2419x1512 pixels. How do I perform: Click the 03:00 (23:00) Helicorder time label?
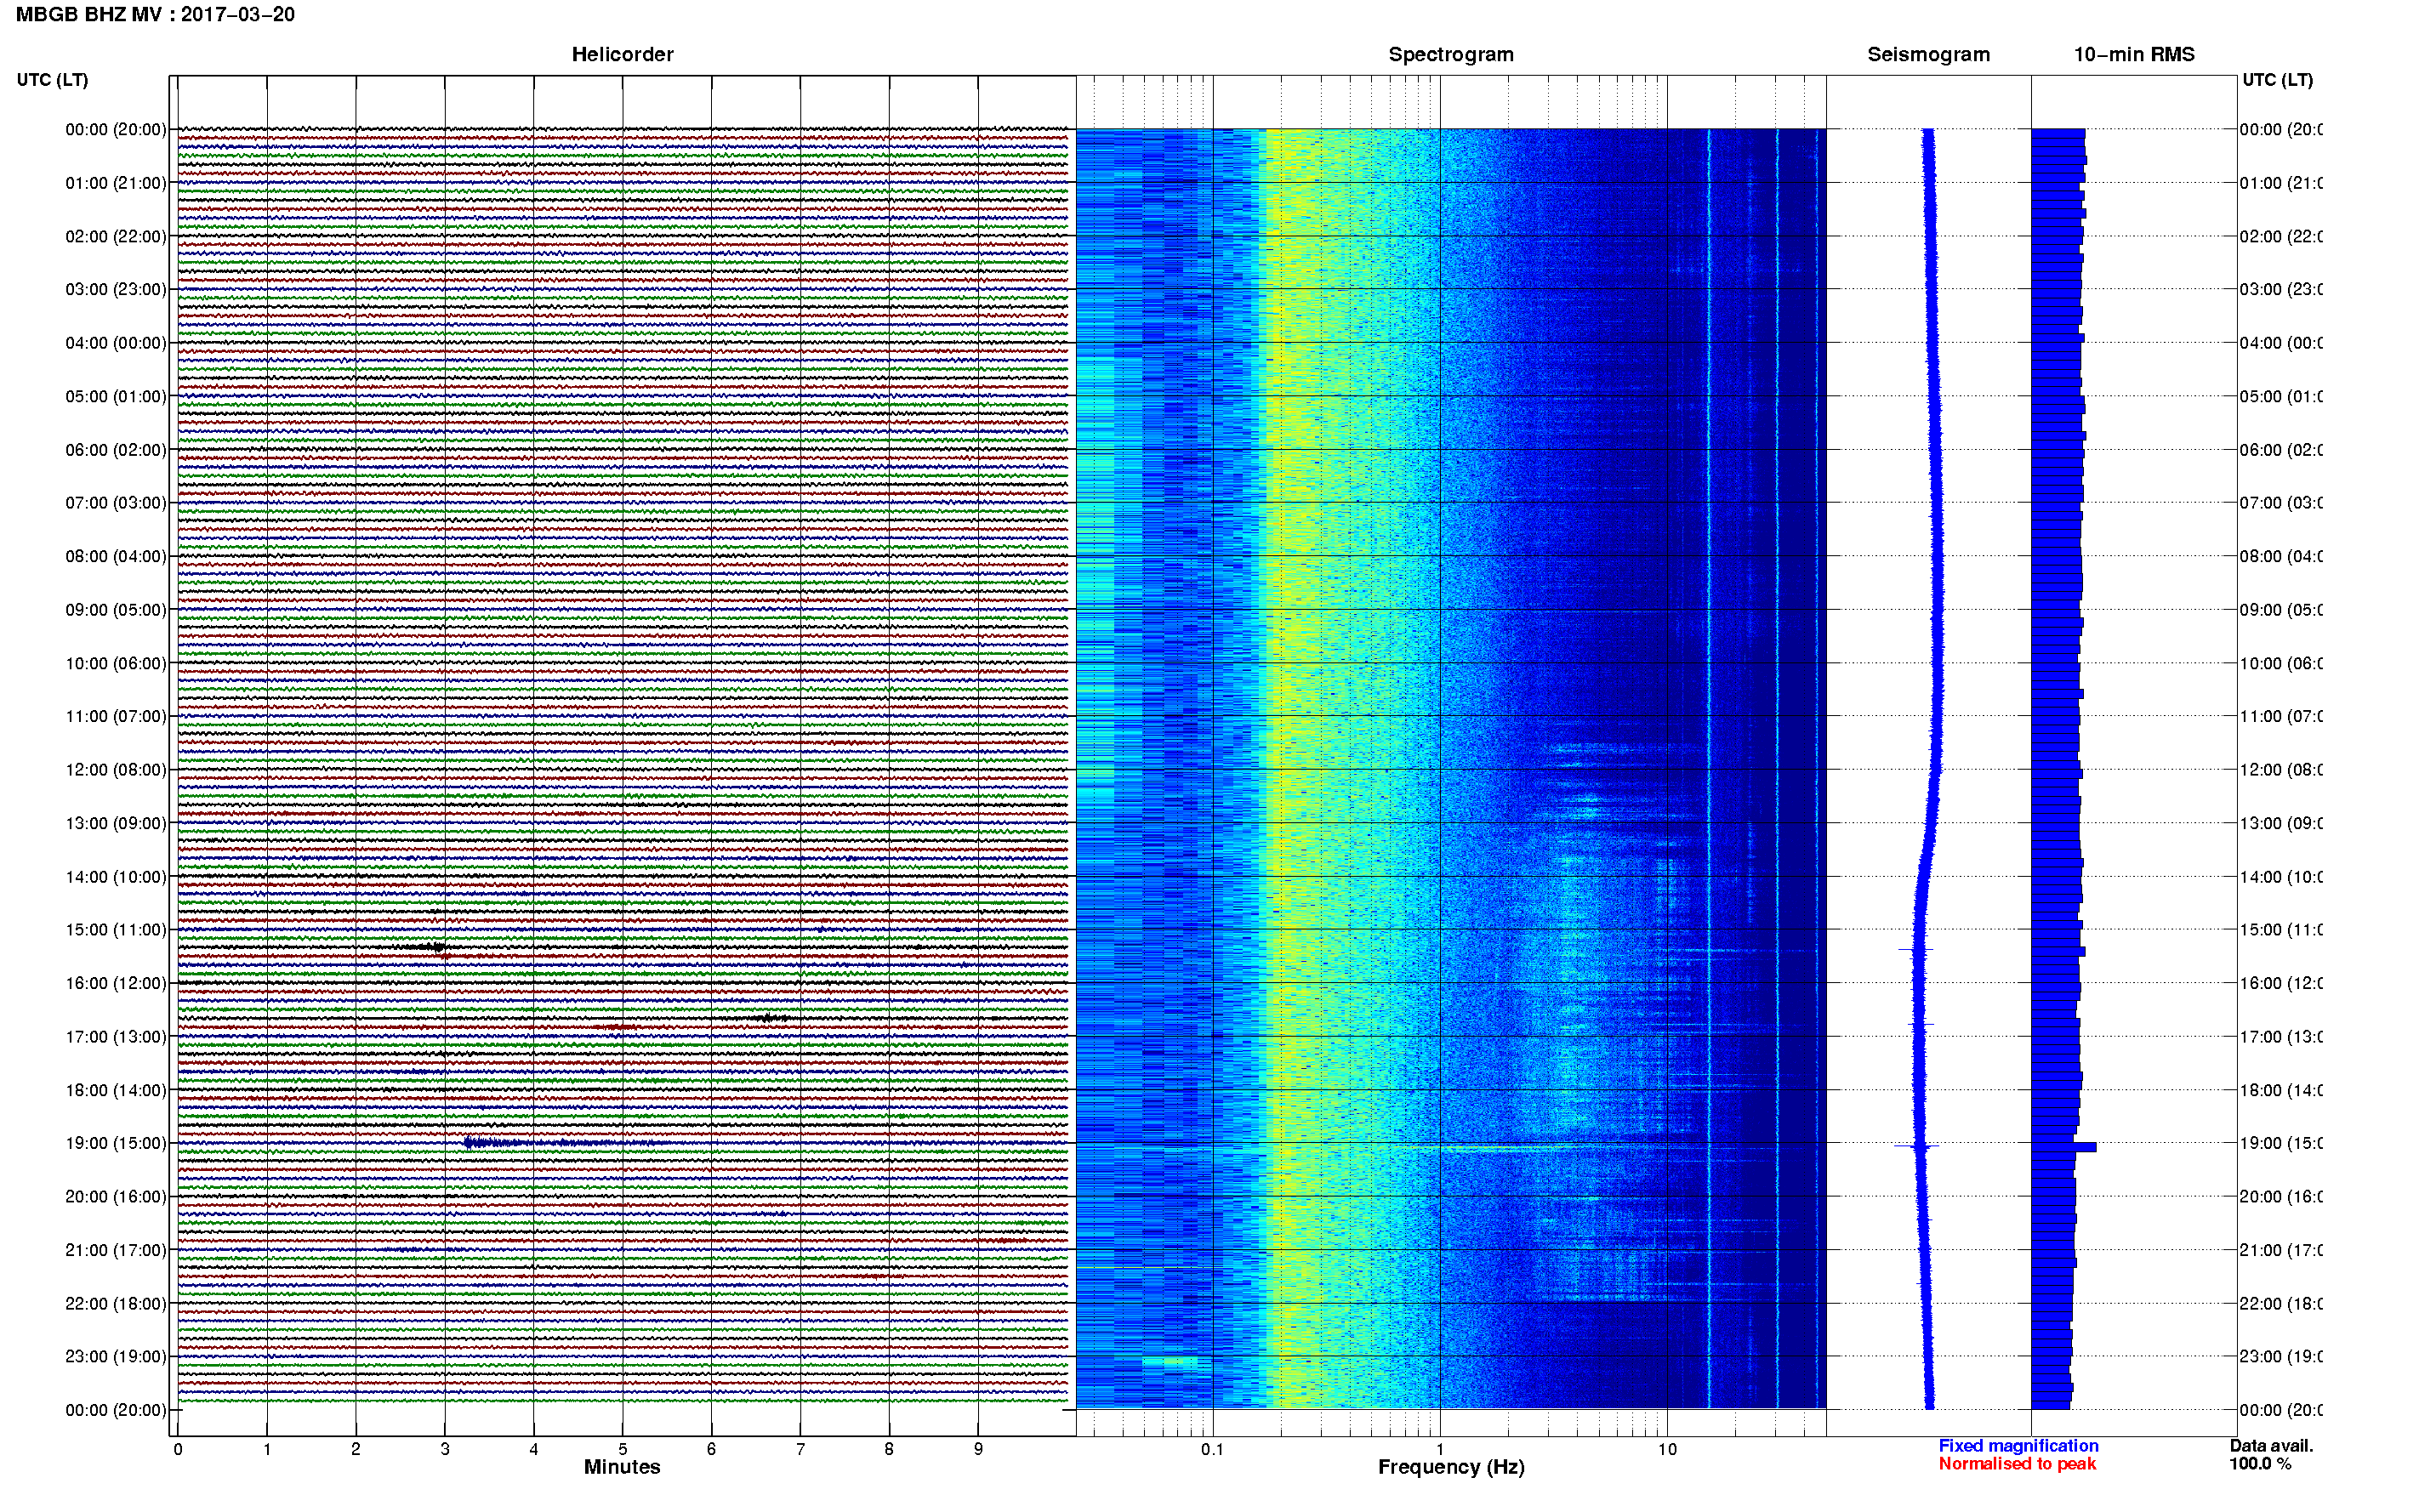click(116, 290)
